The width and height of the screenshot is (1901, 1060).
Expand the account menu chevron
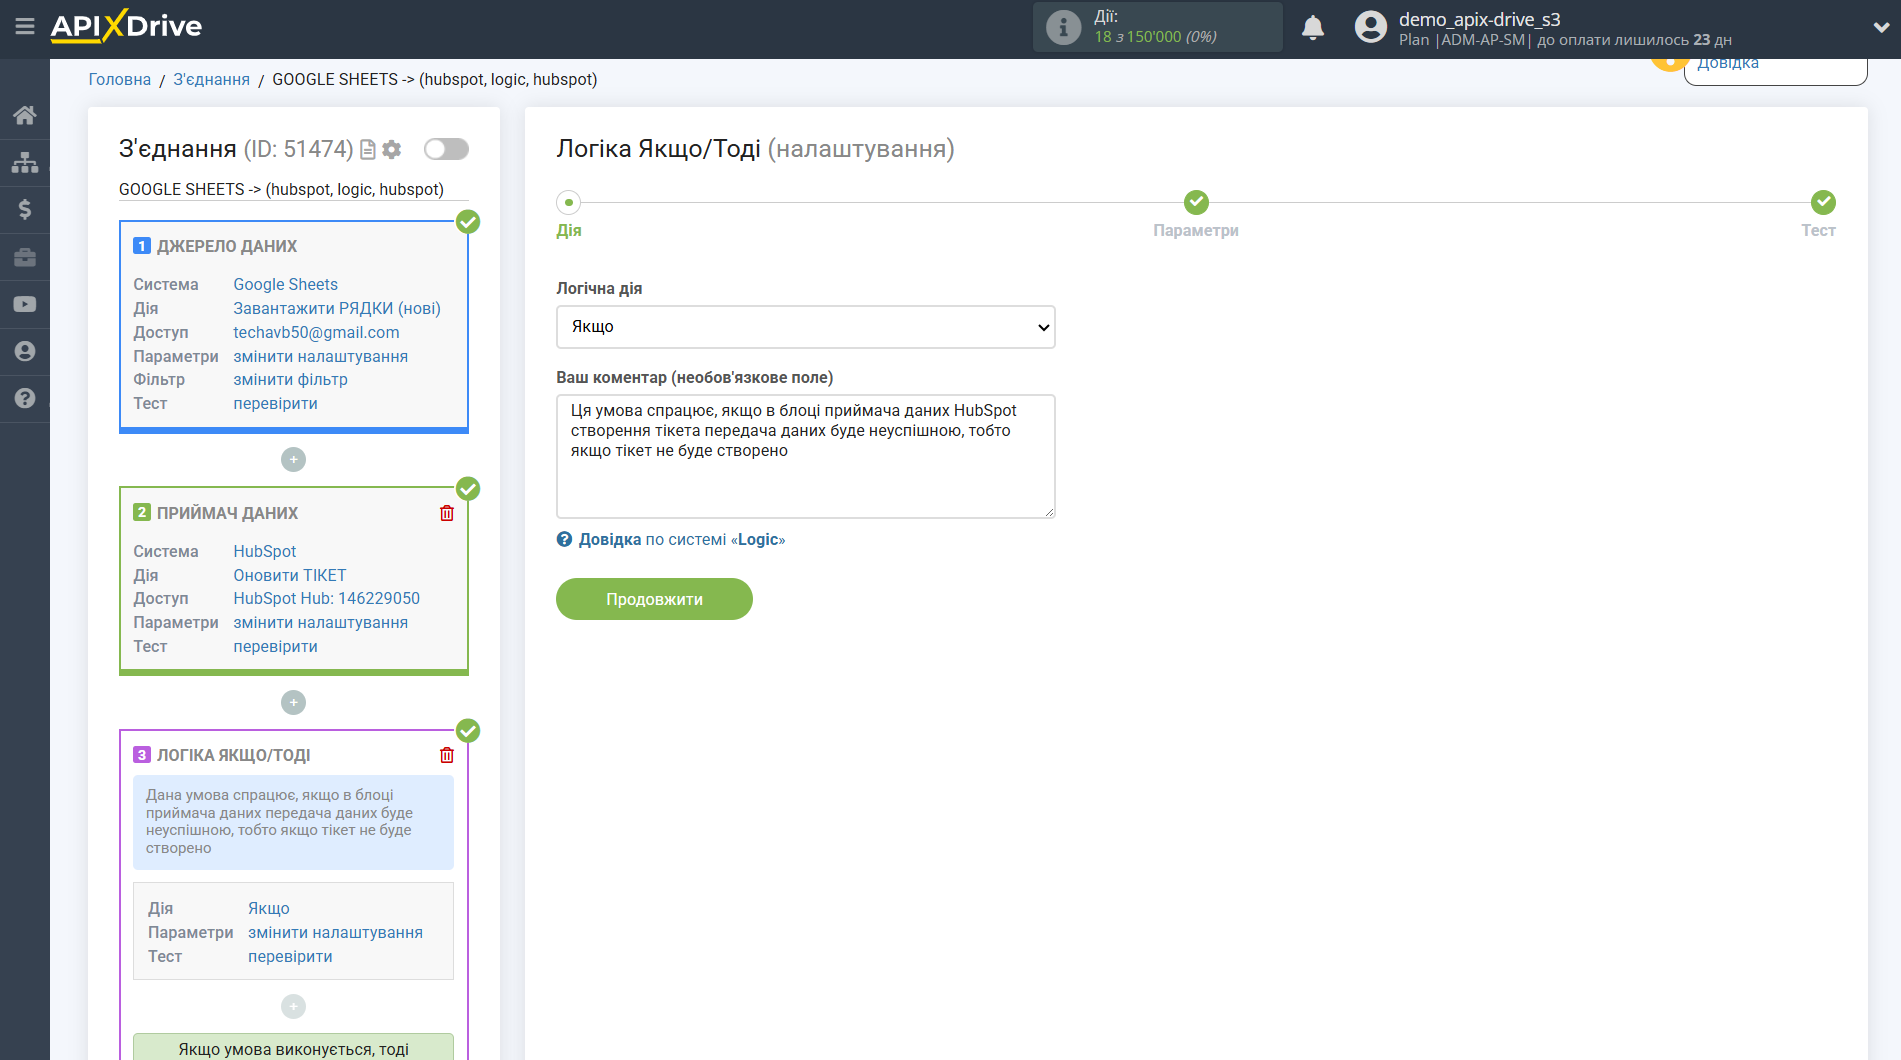(1881, 28)
